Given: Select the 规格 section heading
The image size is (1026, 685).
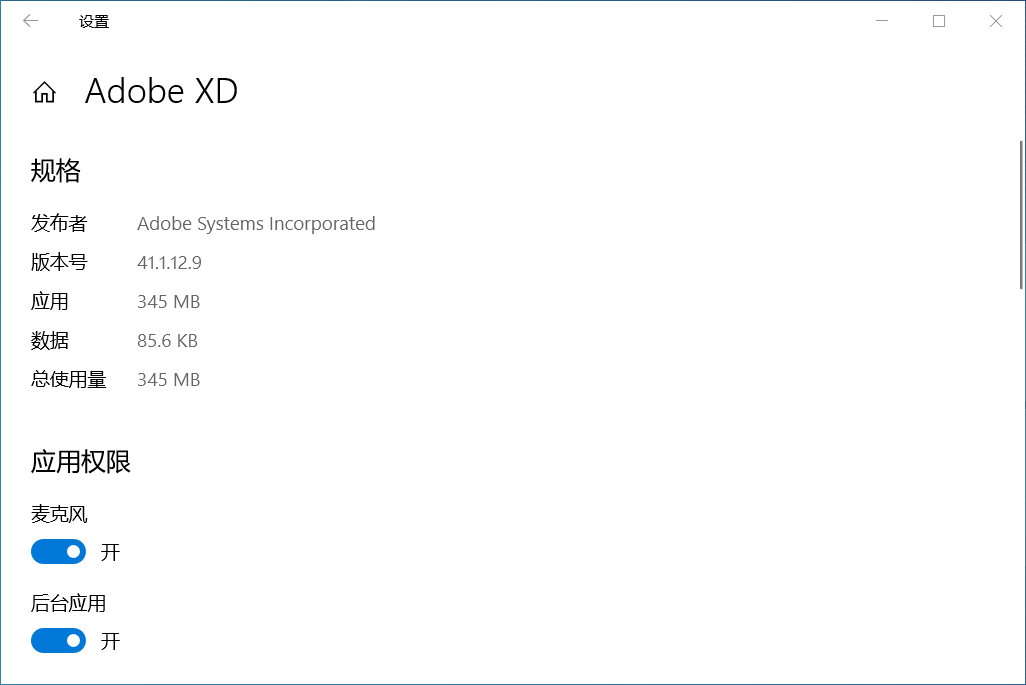Looking at the screenshot, I should click(x=56, y=171).
